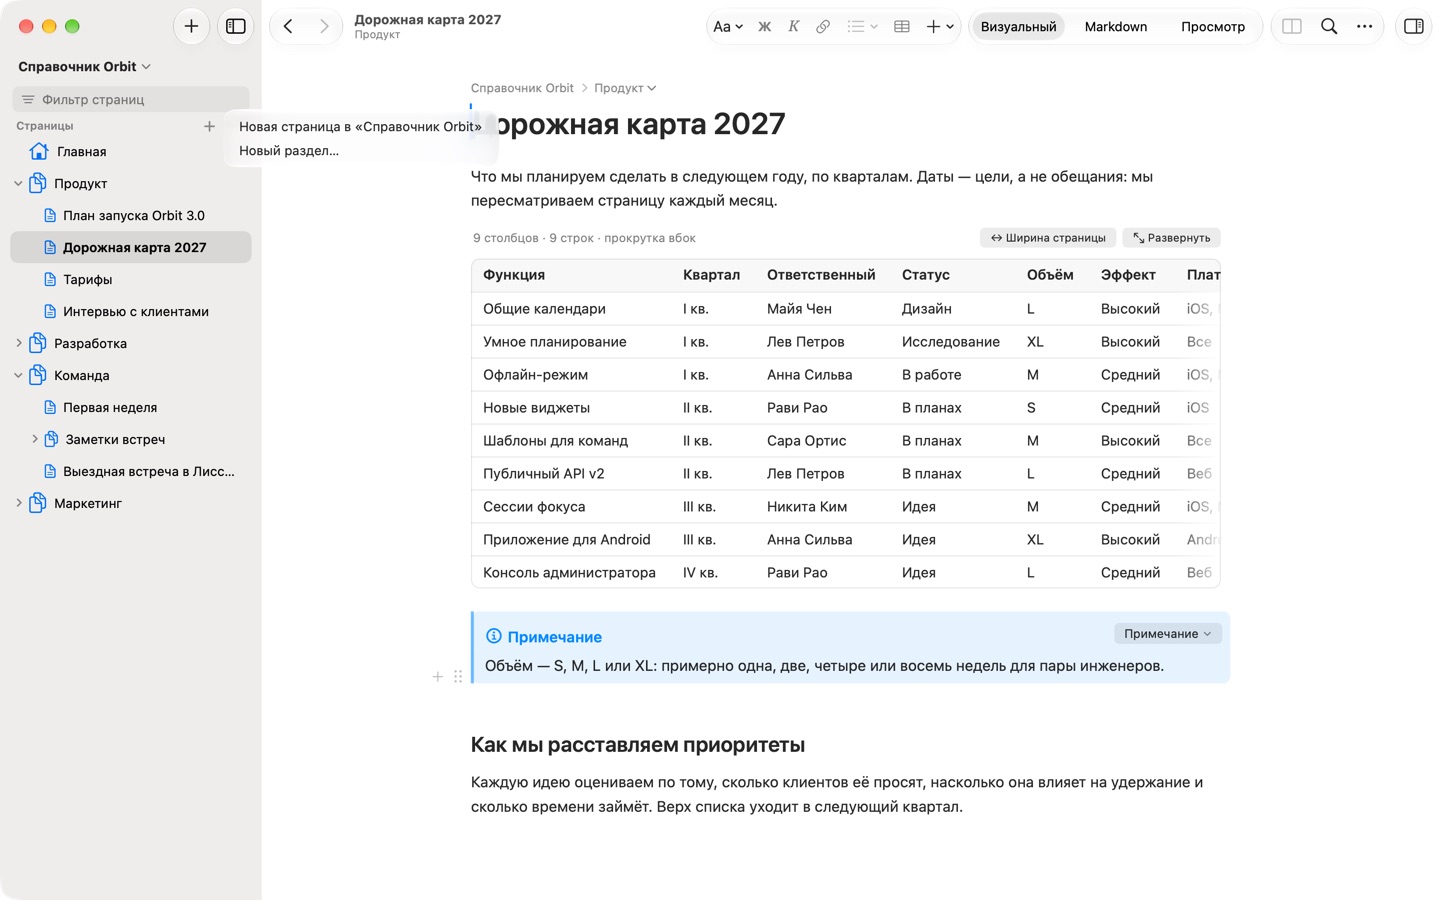This screenshot has width=1440, height=900.
Task: Open the more options ellipsis menu
Action: pyautogui.click(x=1365, y=27)
